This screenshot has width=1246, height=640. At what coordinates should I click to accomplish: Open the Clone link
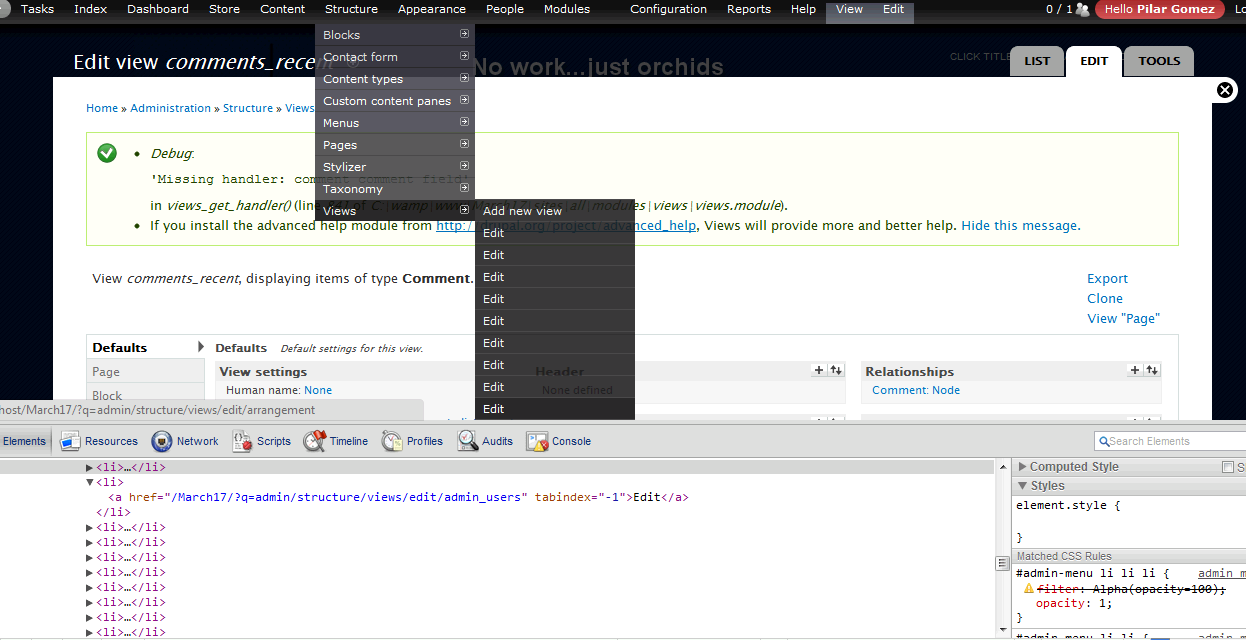[x=1105, y=298]
